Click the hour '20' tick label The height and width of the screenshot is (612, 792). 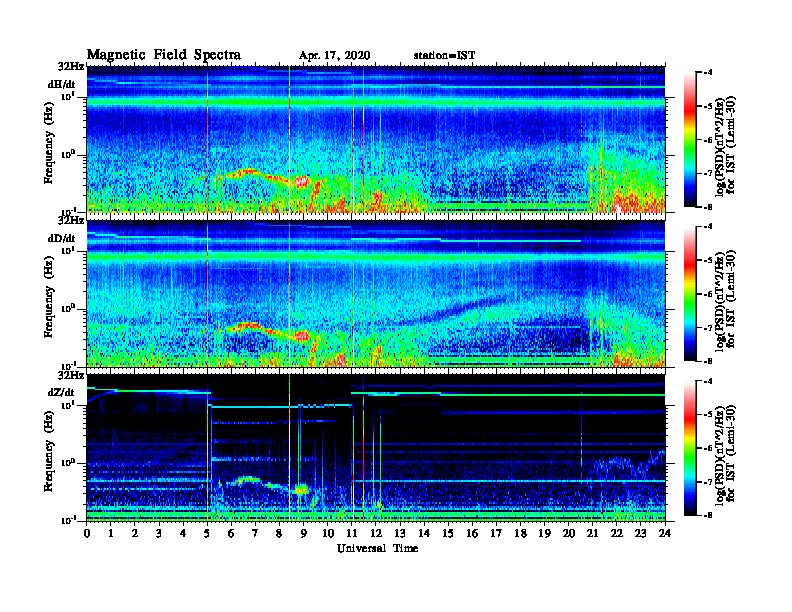pos(569,533)
